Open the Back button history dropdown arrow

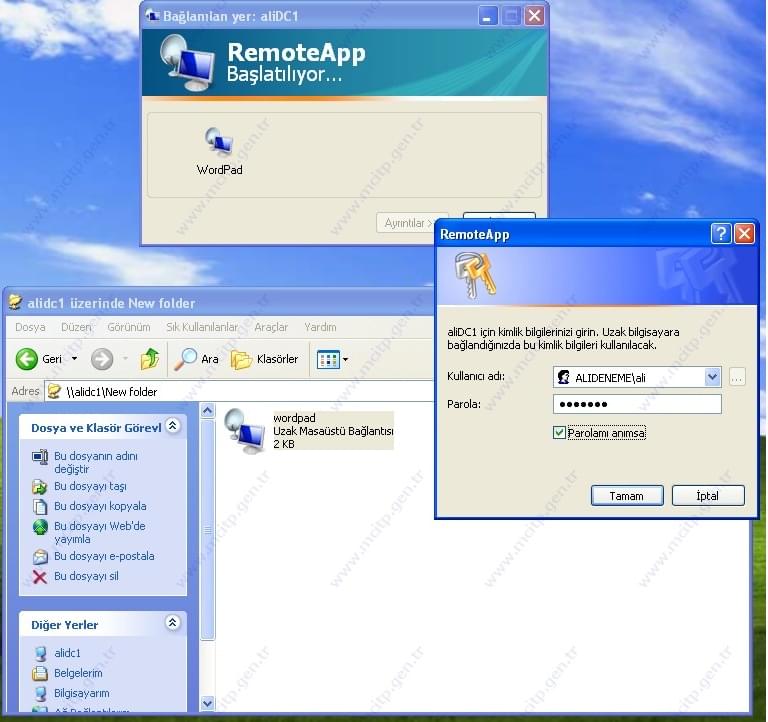click(74, 359)
